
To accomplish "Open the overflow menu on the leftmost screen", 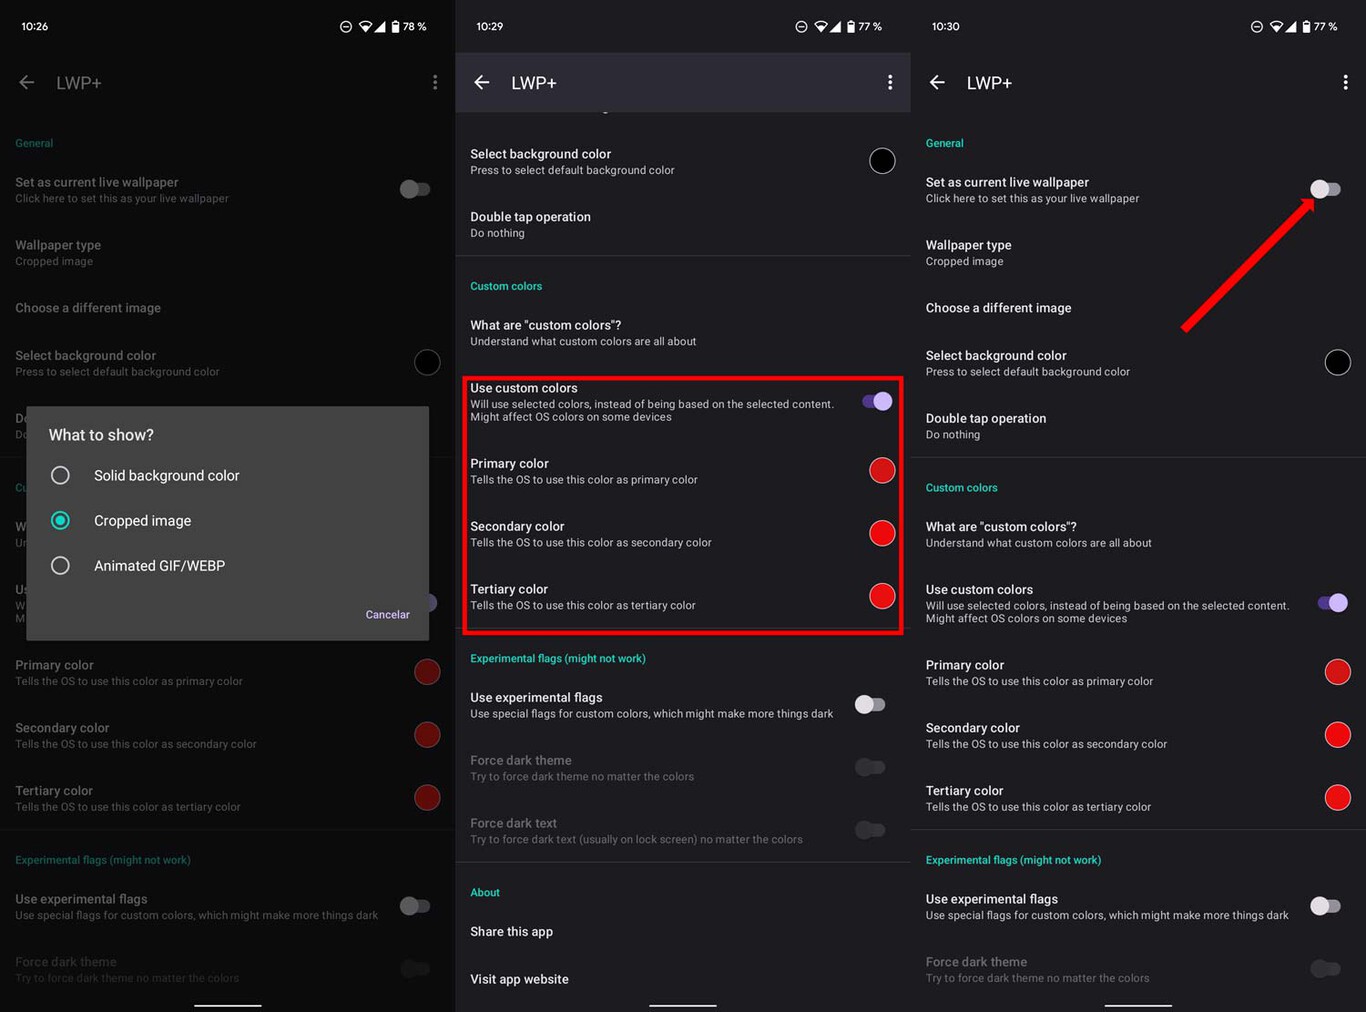I will (x=435, y=82).
